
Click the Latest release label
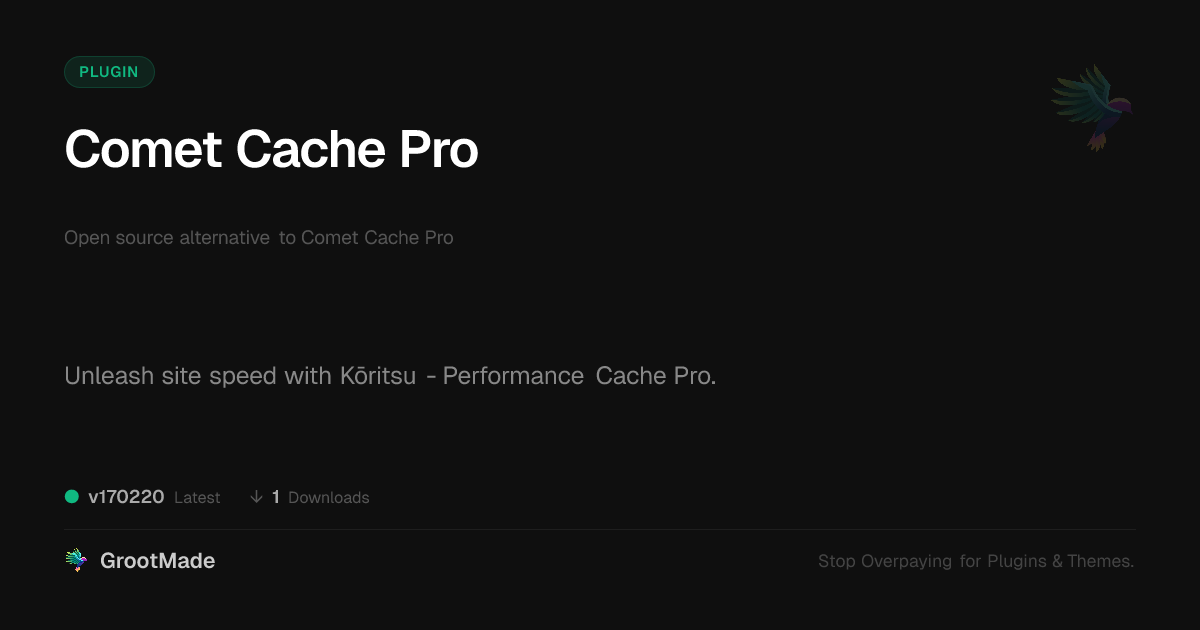pyautogui.click(x=197, y=498)
